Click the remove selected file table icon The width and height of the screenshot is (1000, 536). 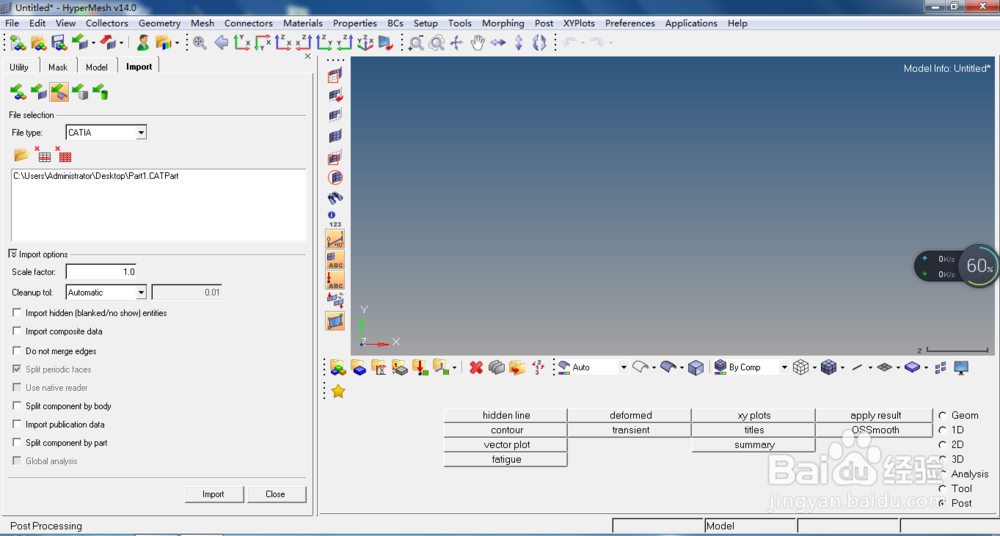43,154
